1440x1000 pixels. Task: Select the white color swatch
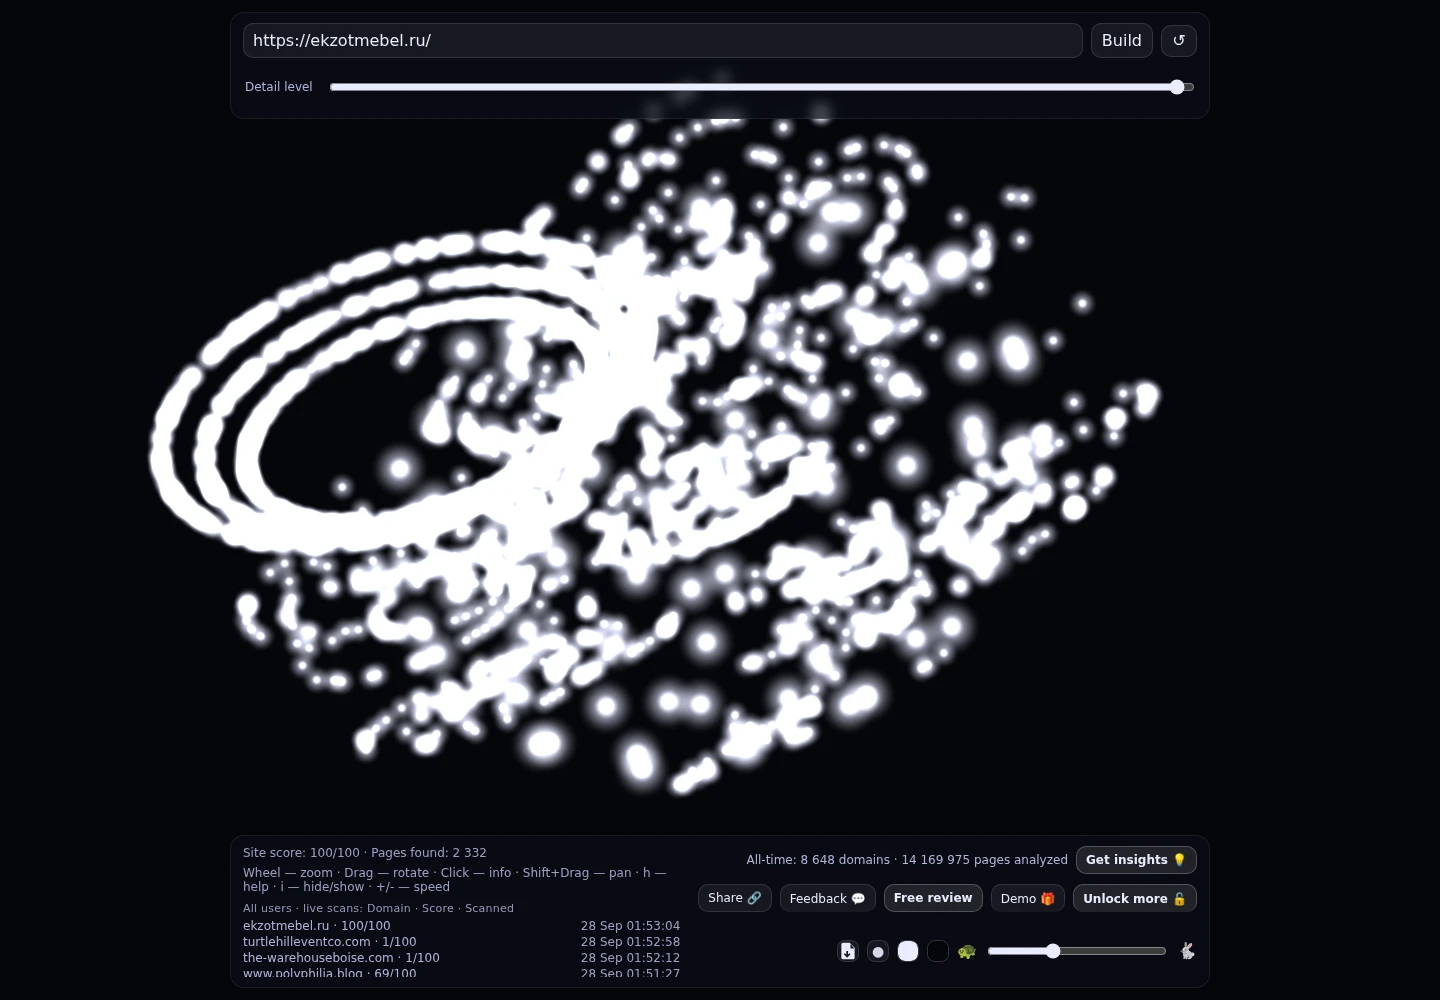[908, 951]
